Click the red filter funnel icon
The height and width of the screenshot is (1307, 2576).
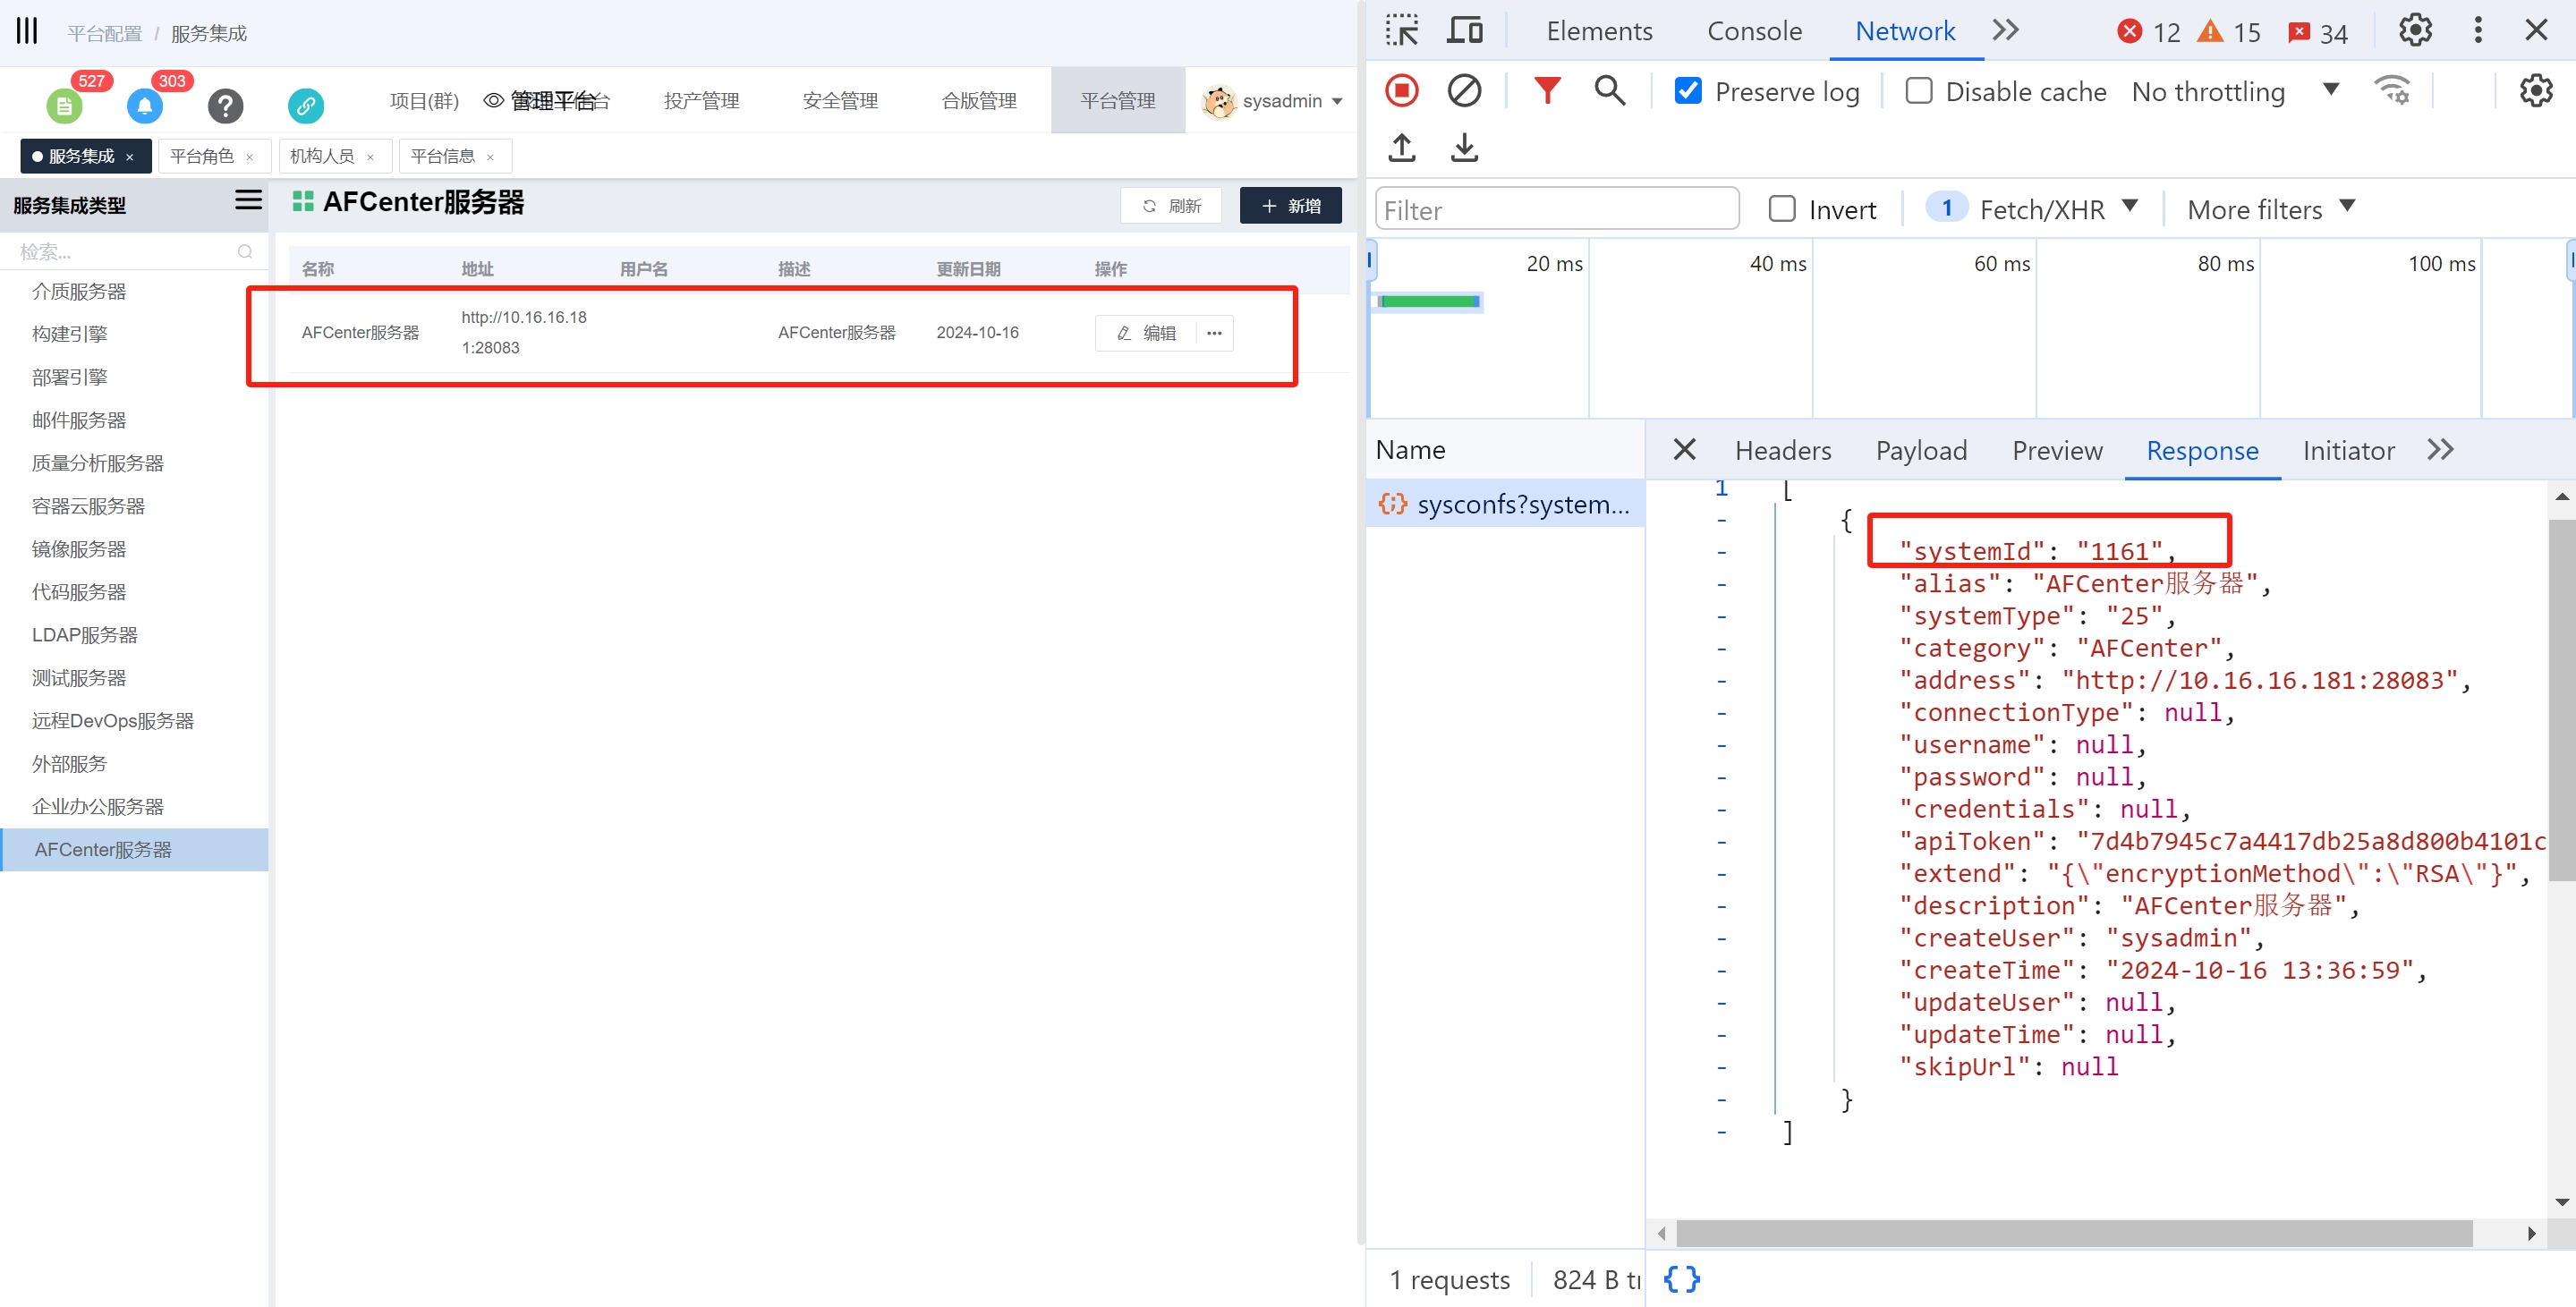tap(1546, 91)
